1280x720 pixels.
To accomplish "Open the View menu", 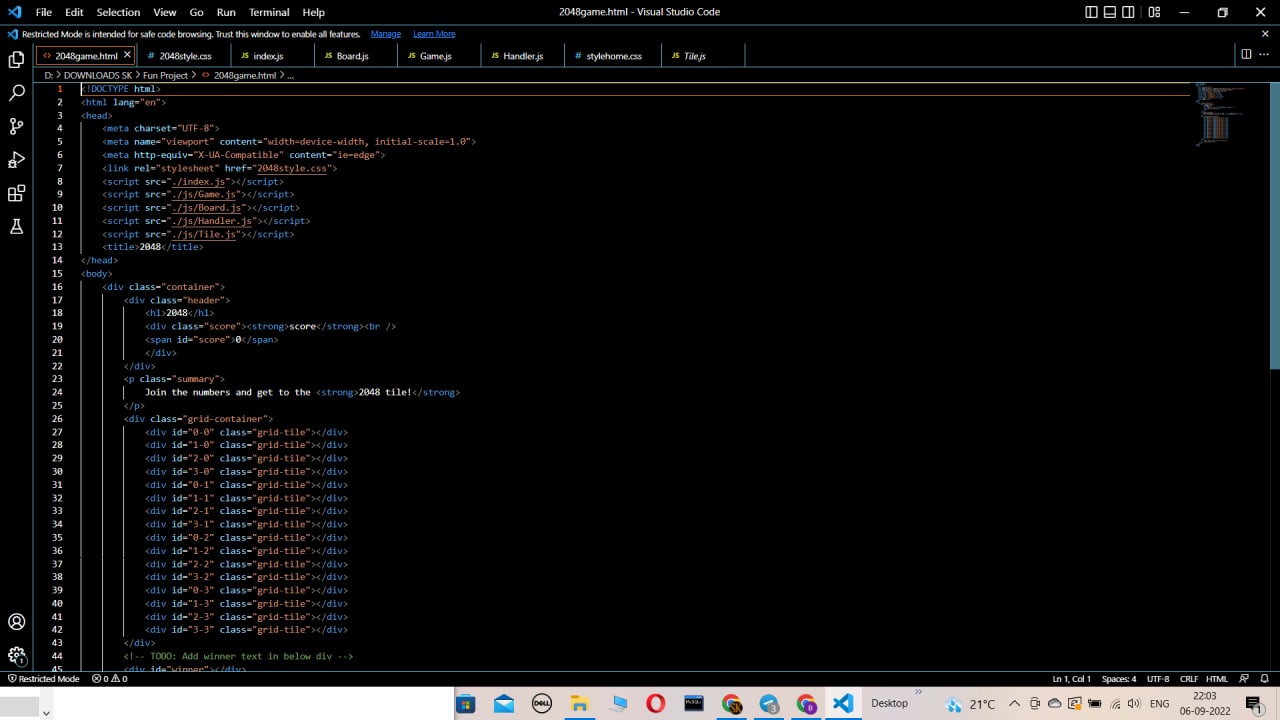I will point(165,12).
